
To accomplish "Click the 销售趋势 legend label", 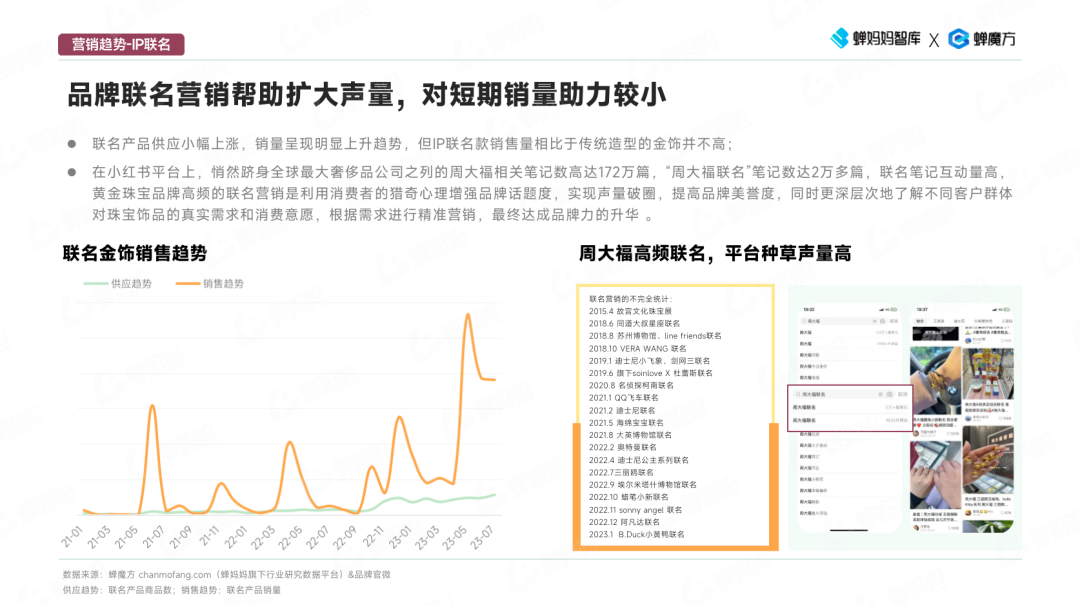I will tap(223, 283).
